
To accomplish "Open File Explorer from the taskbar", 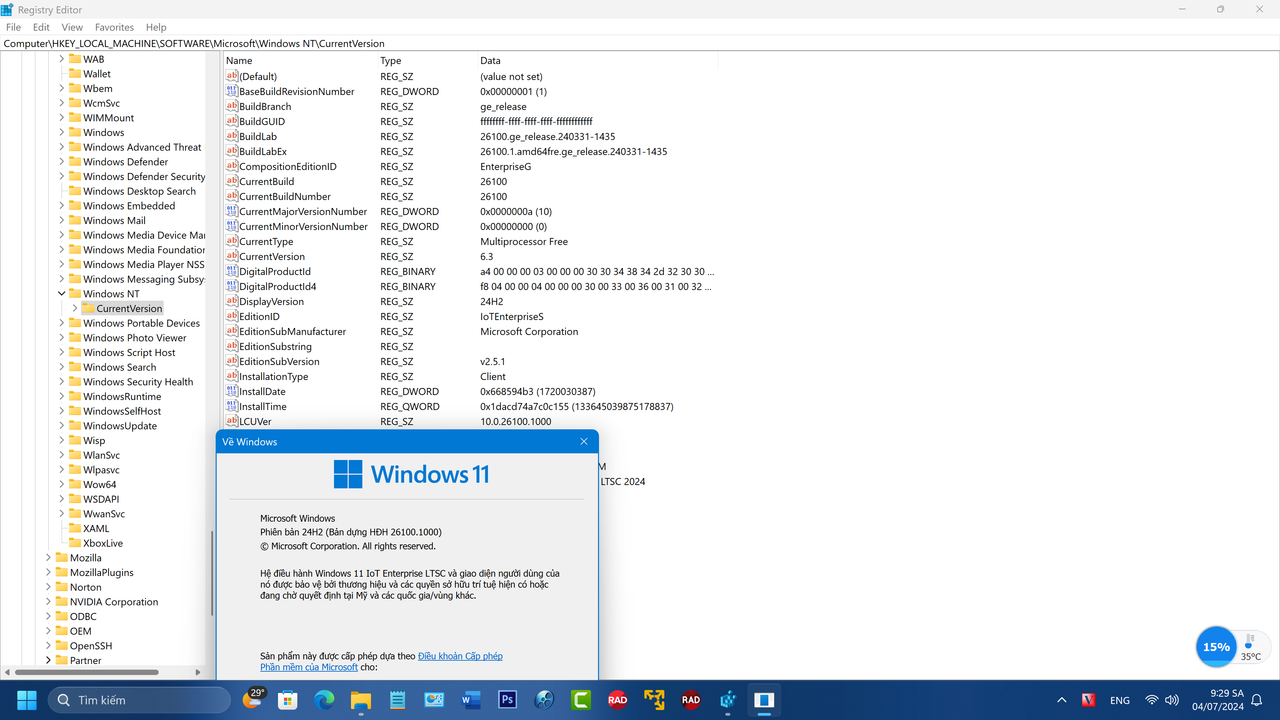I will click(361, 700).
